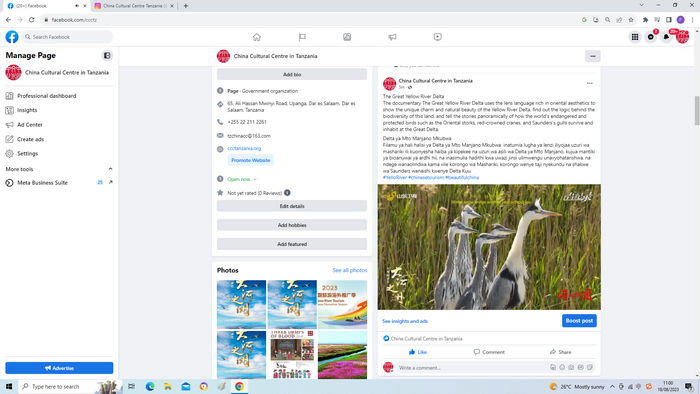Click the Add bio button

click(292, 75)
